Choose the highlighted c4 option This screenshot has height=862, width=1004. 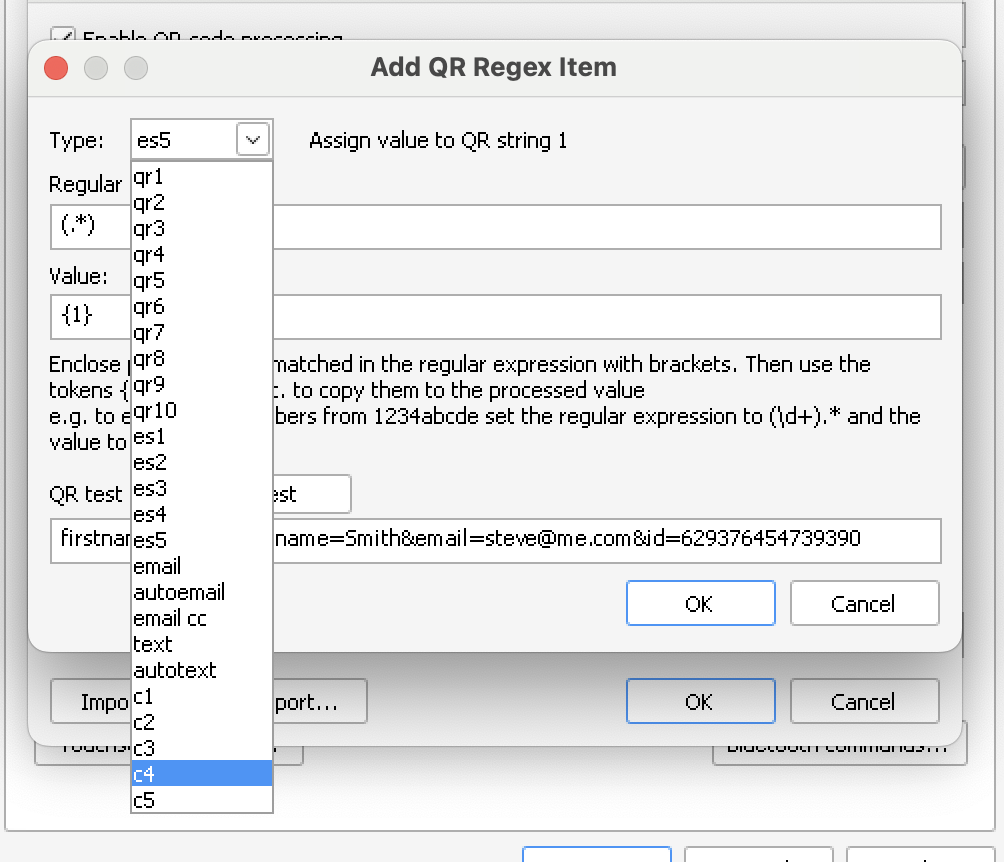click(x=144, y=774)
